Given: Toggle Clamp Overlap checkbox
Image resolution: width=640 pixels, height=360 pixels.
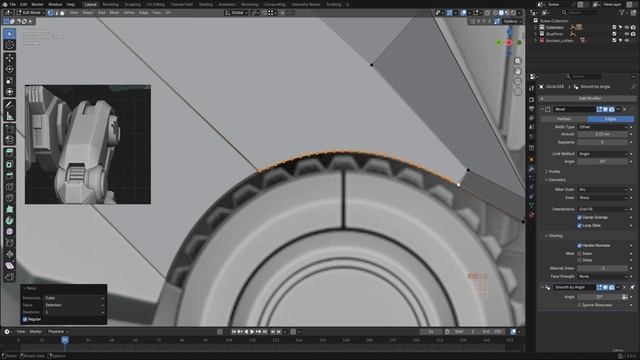Looking at the screenshot, I should click(x=579, y=218).
